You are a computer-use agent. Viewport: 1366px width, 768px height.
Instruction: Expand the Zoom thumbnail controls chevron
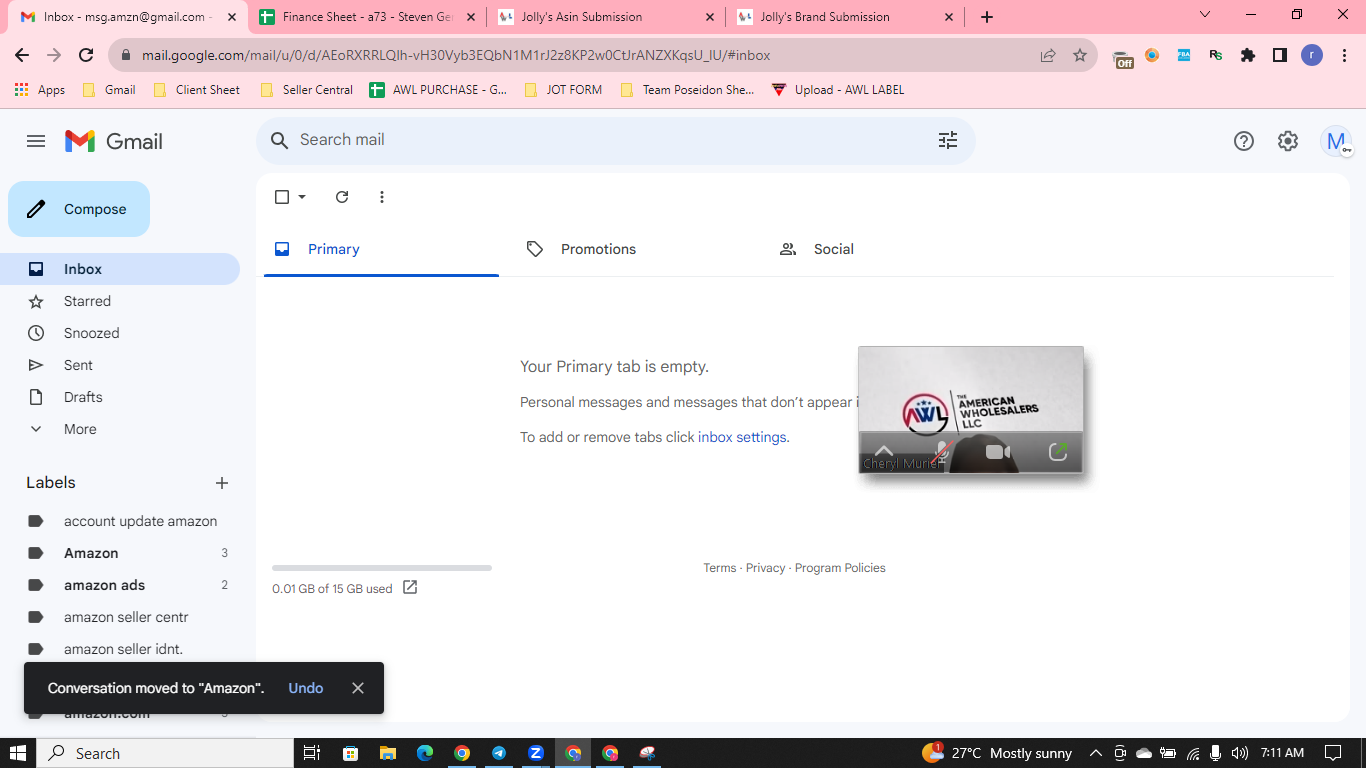click(883, 451)
